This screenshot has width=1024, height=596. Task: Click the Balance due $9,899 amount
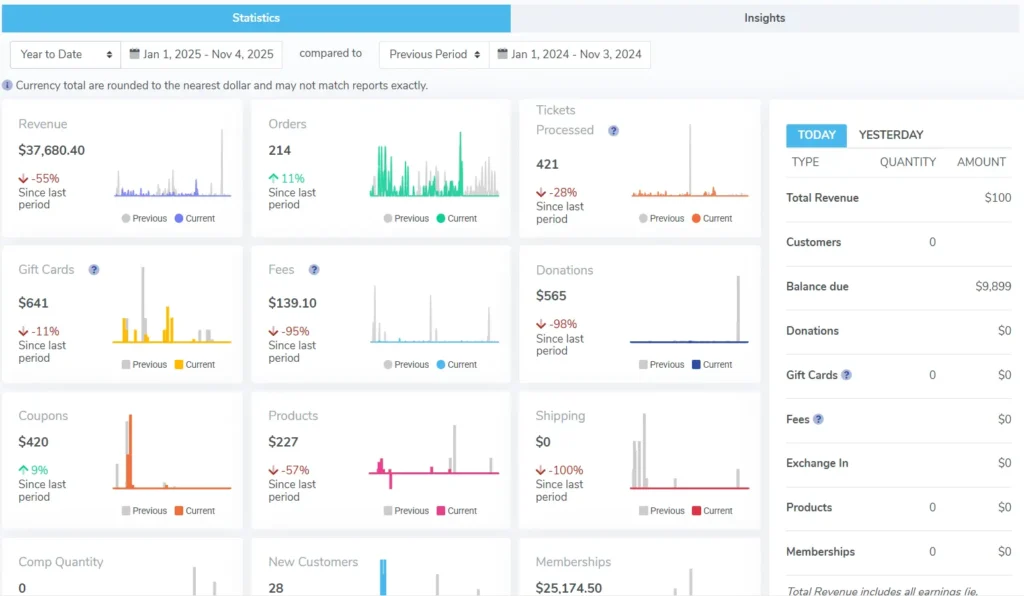pos(993,287)
